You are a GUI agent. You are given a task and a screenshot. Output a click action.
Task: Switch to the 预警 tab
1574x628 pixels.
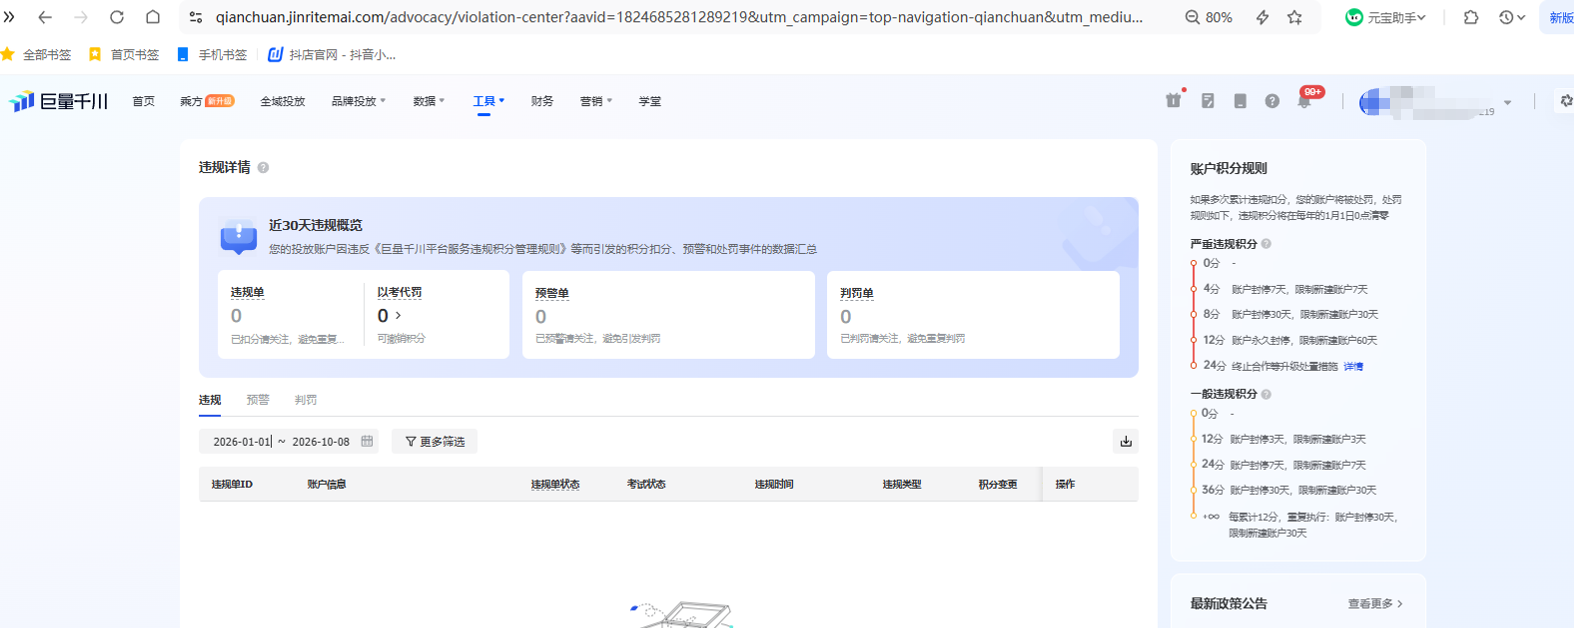(258, 400)
